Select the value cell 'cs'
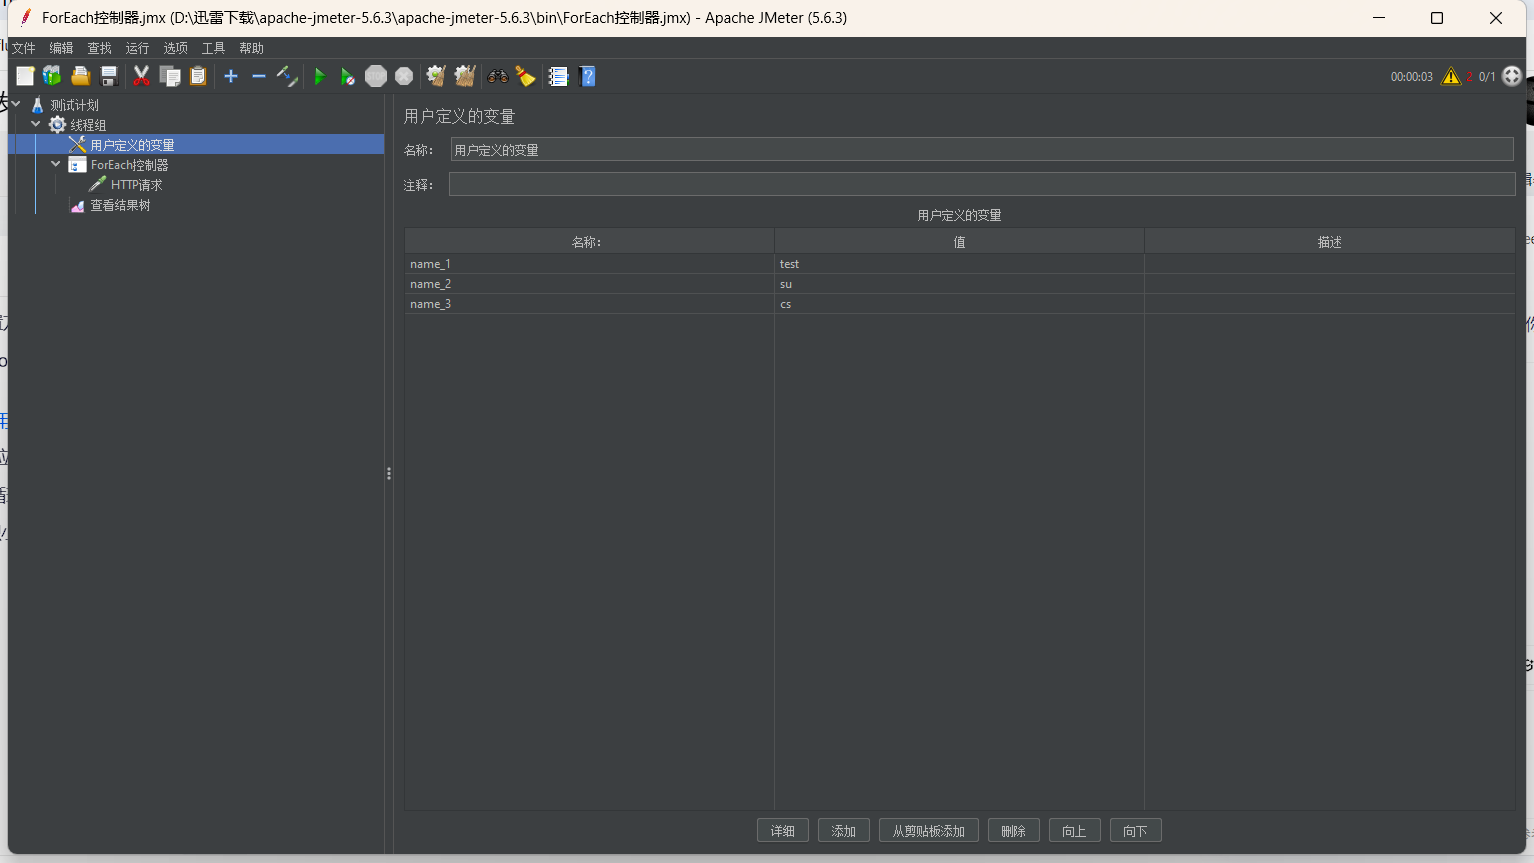This screenshot has height=863, width=1534. pyautogui.click(x=959, y=304)
